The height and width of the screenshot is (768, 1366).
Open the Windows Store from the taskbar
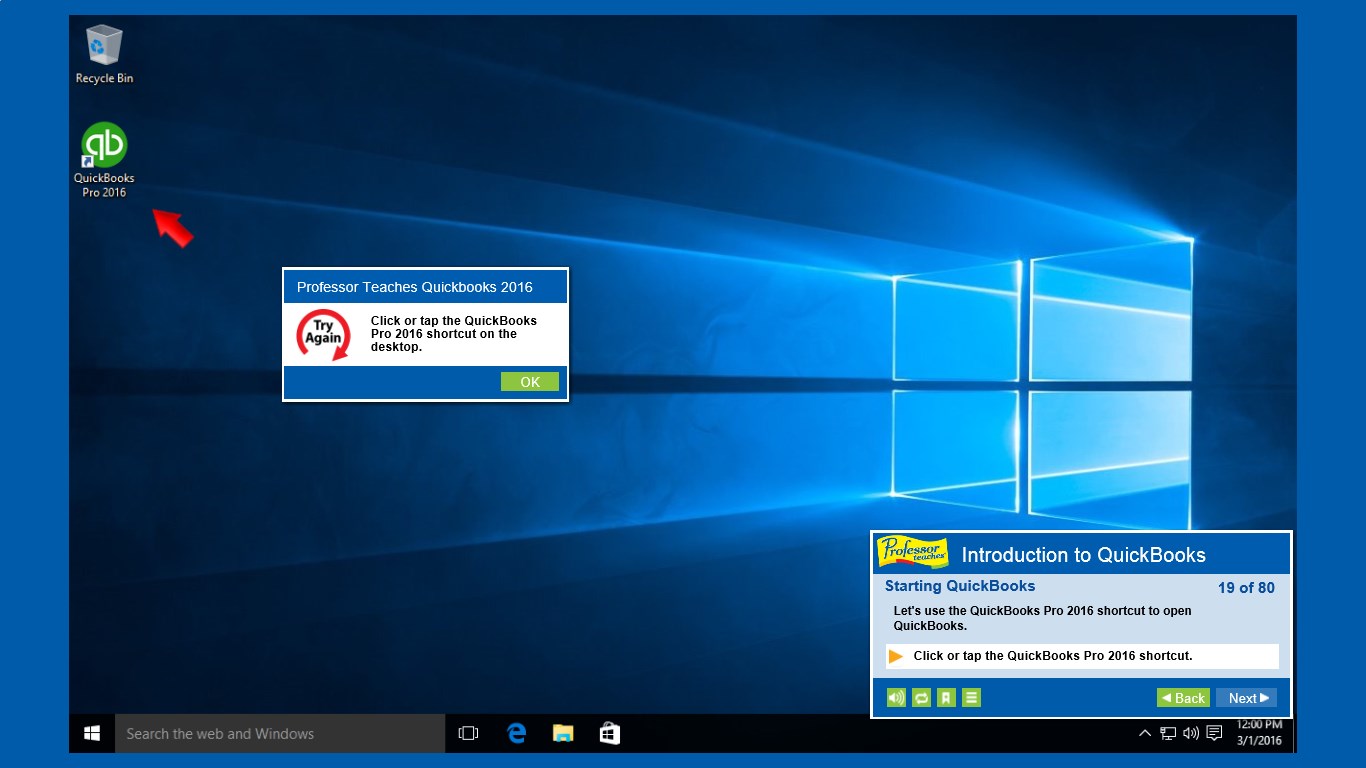point(609,733)
